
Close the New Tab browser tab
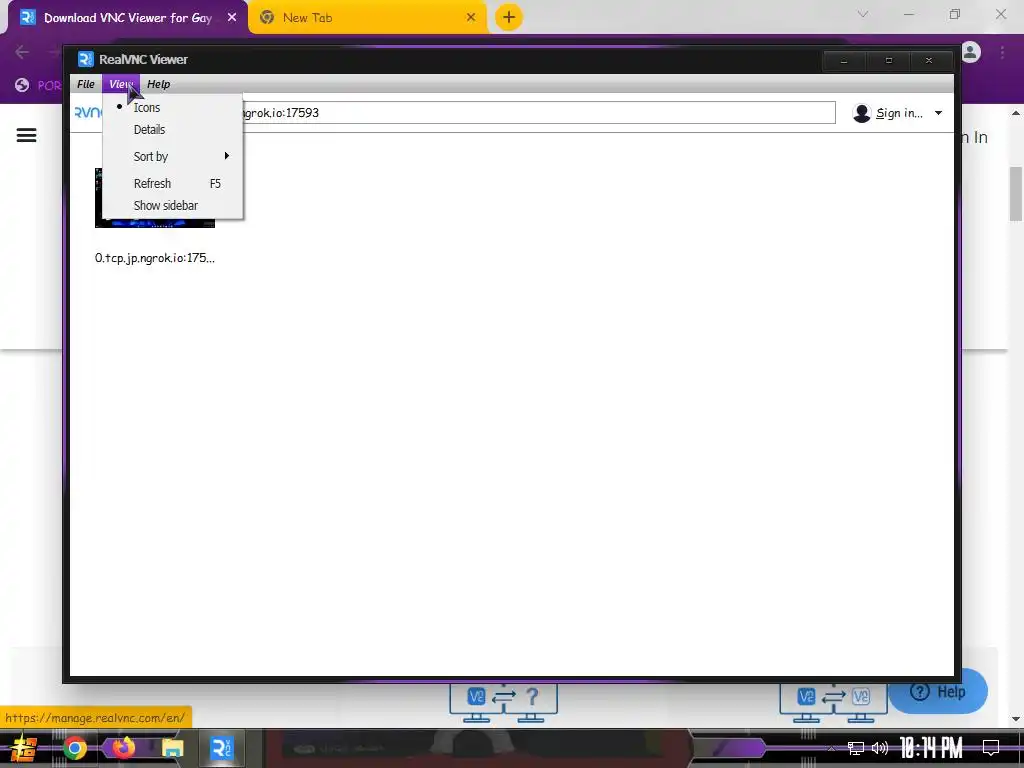coord(471,18)
